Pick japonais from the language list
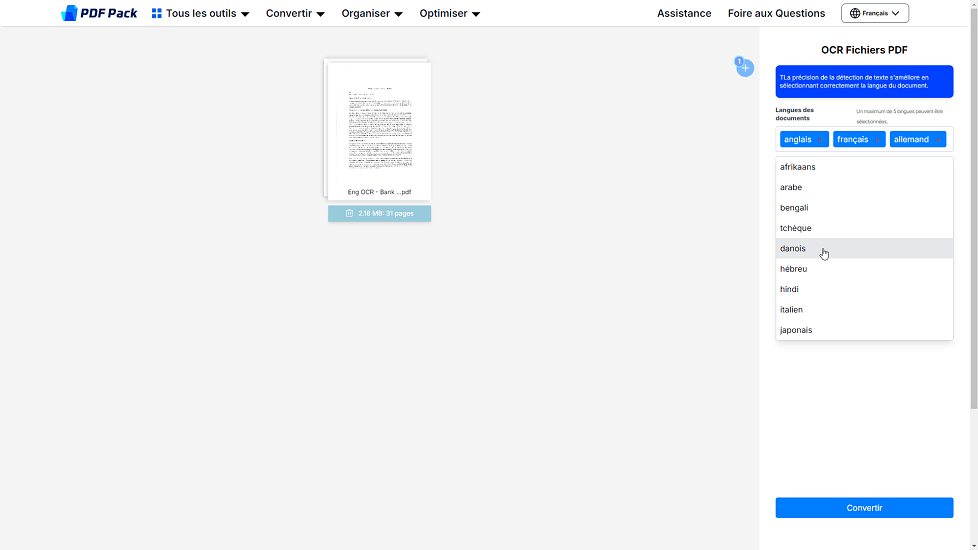The image size is (978, 550). coord(796,330)
